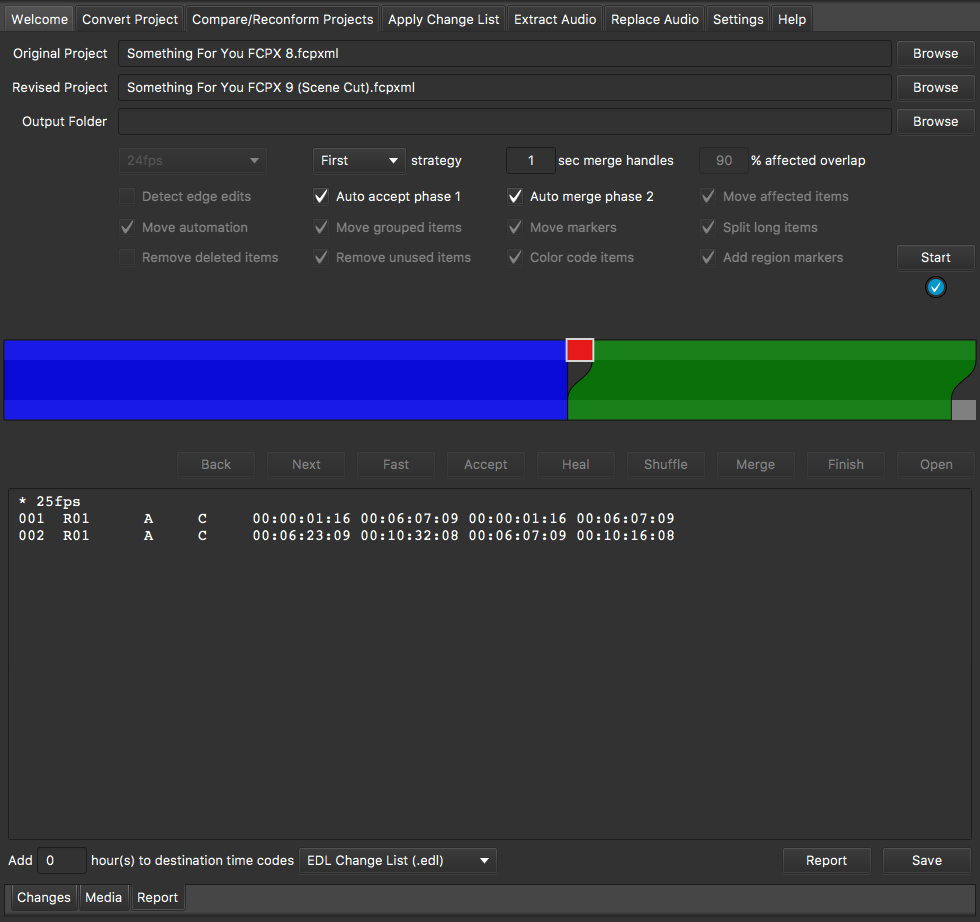Switch to Compare/Reconform Projects tab
Viewport: 980px width, 922px height.
282,19
